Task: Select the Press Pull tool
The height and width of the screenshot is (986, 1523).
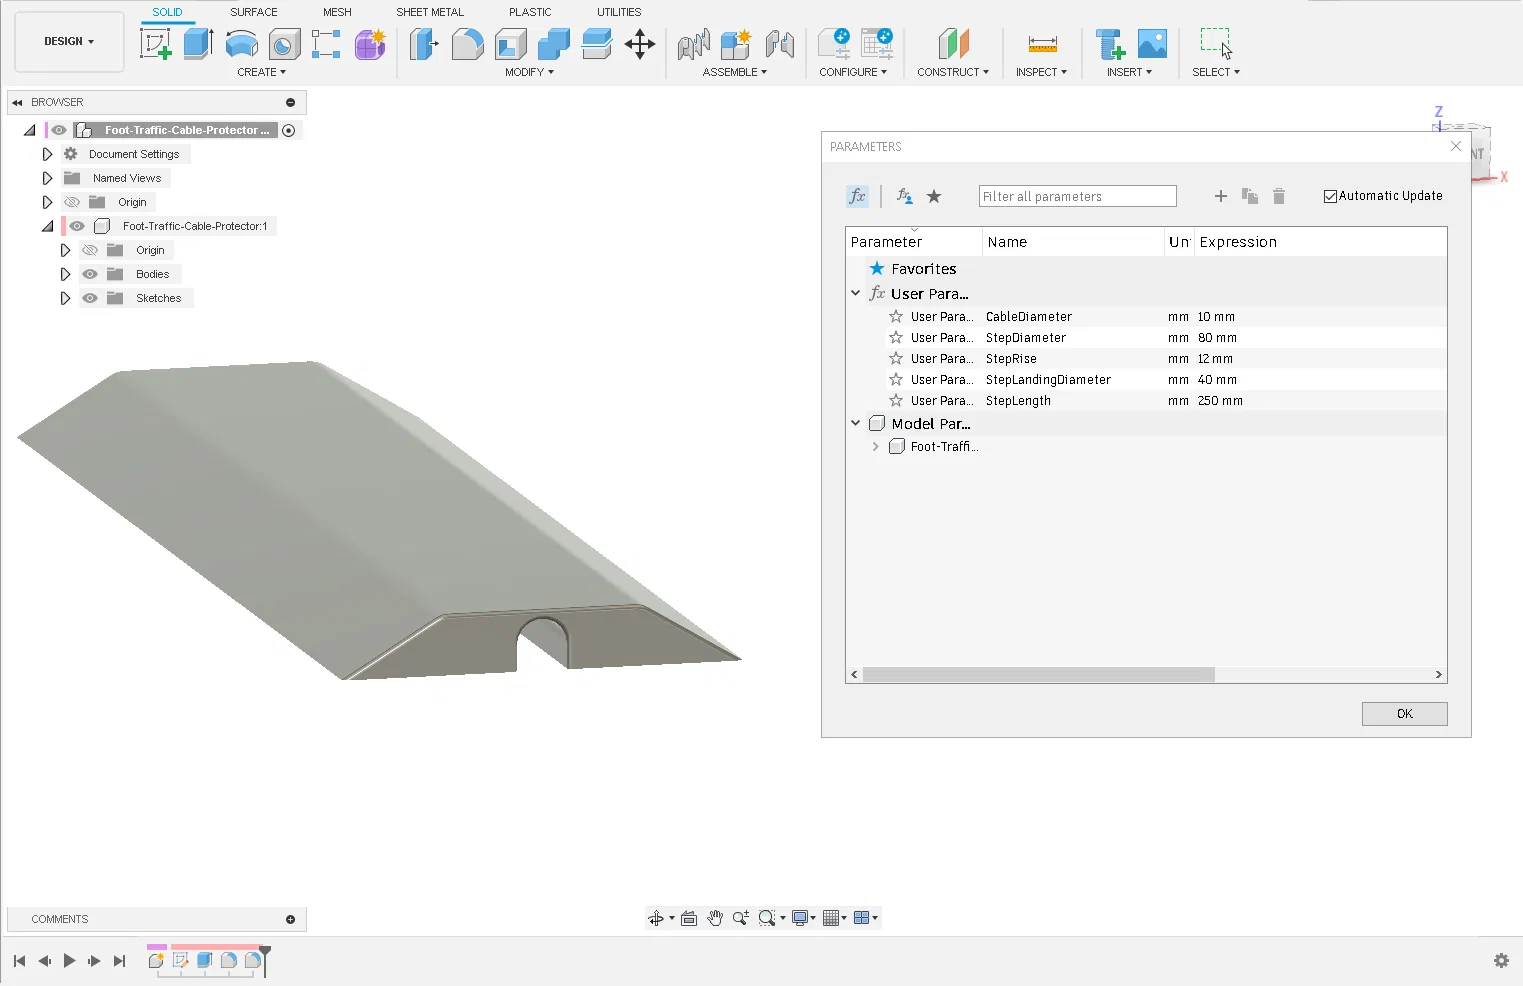Action: pos(424,44)
